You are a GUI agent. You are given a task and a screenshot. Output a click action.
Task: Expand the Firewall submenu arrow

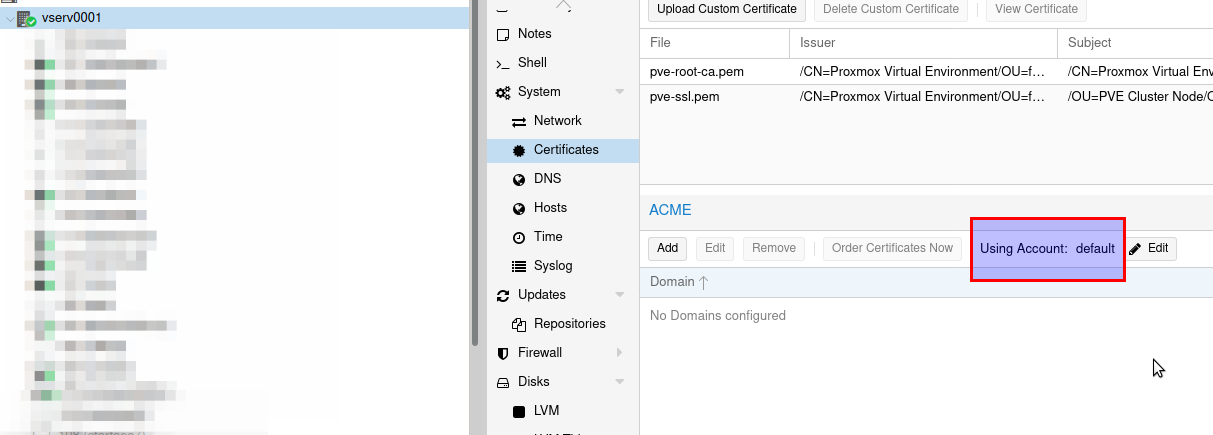pyautogui.click(x=620, y=353)
